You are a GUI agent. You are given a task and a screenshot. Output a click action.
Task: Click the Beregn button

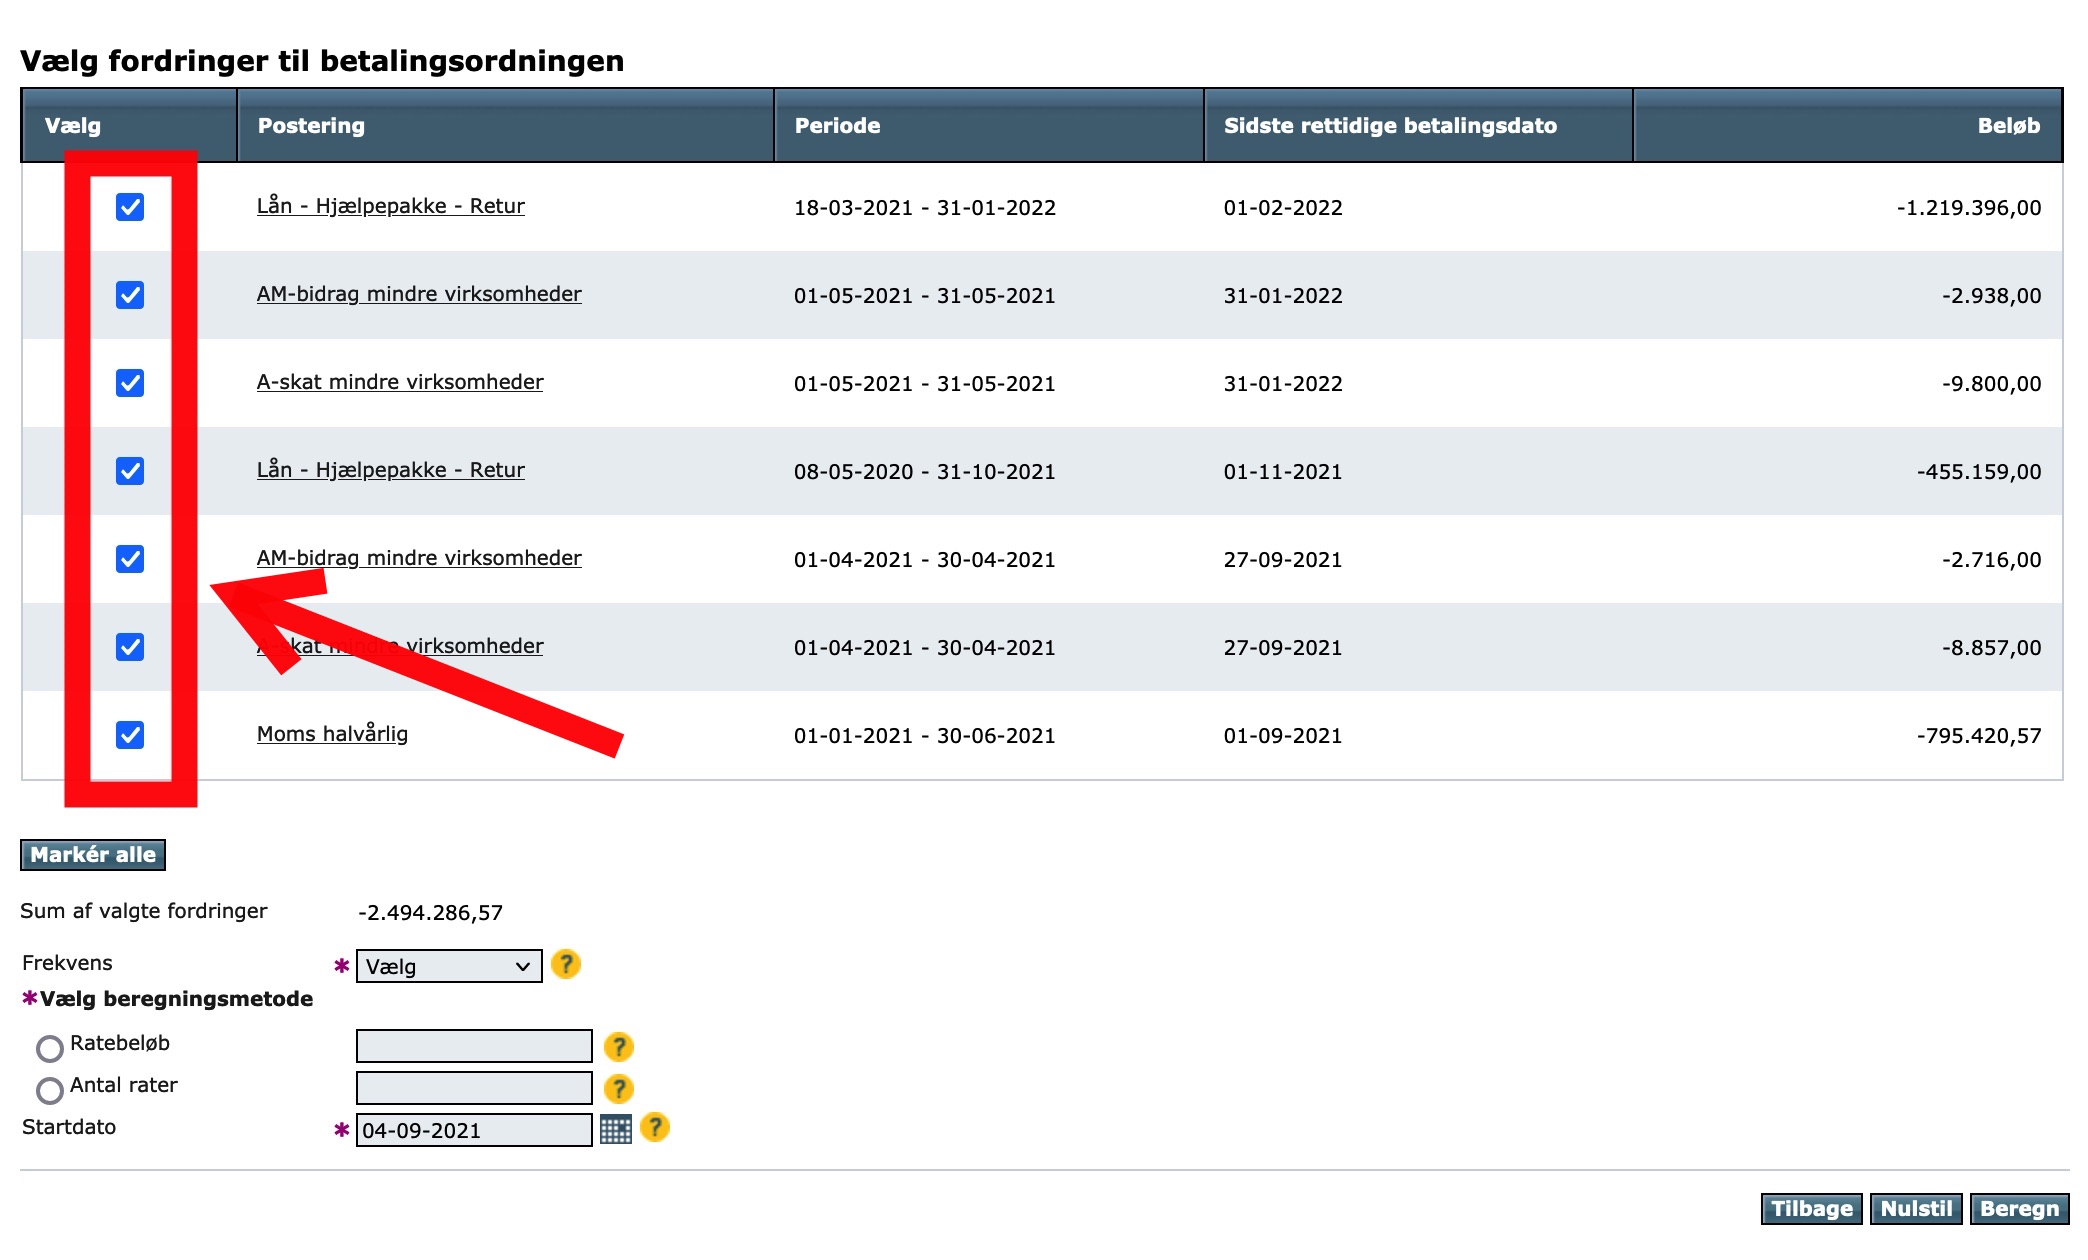(2019, 1209)
